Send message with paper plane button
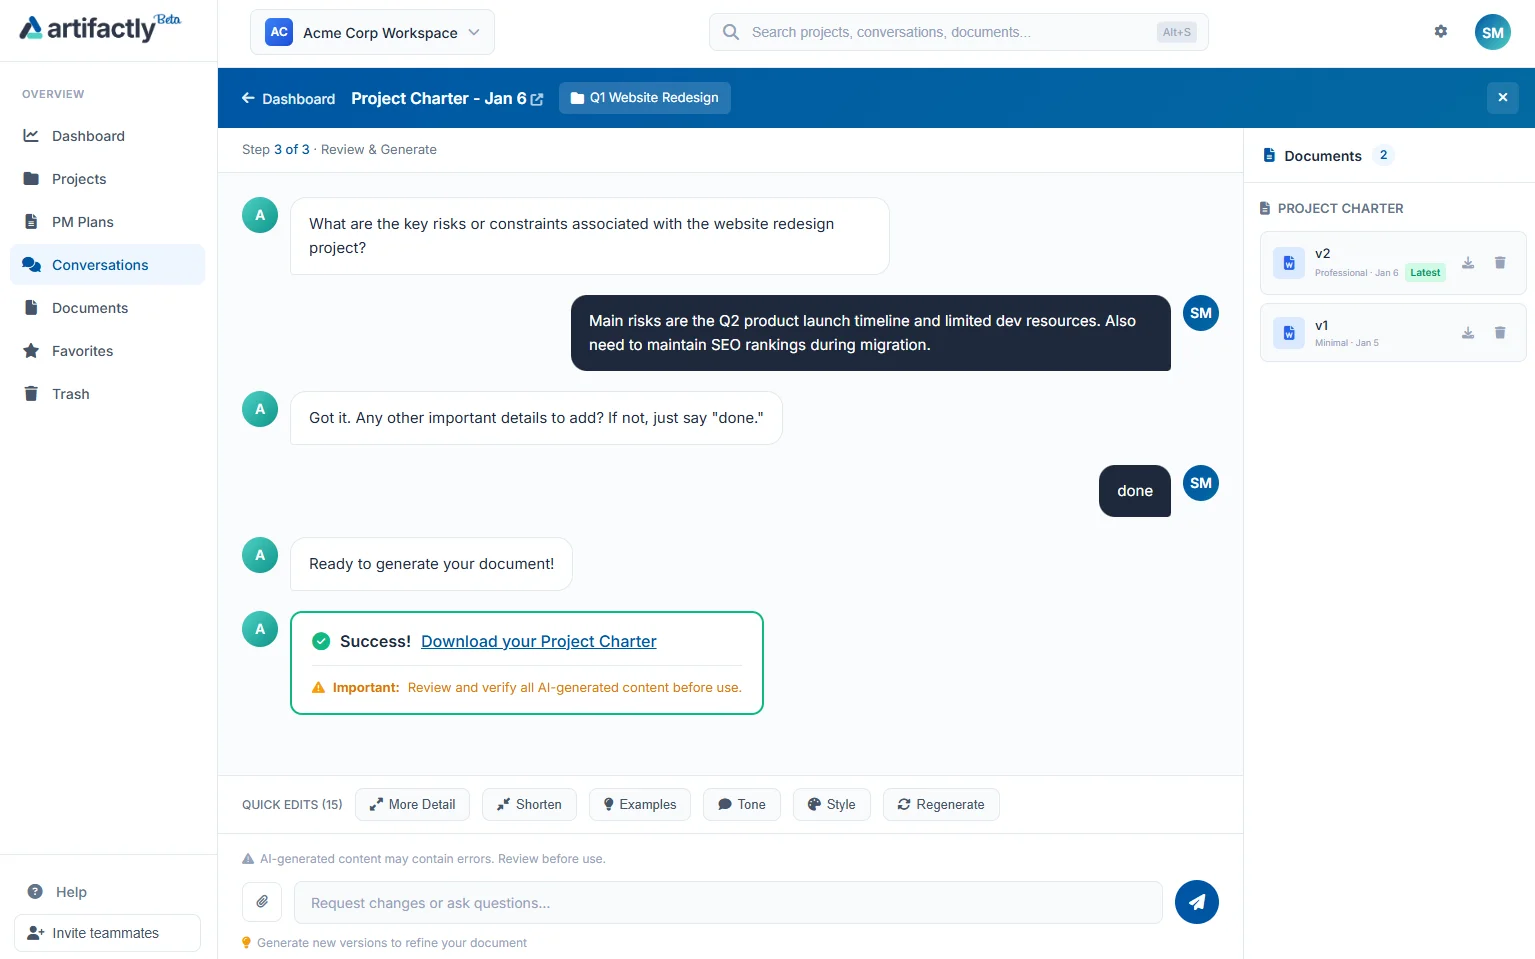Screen dimensions: 1535x959 click(x=1196, y=902)
